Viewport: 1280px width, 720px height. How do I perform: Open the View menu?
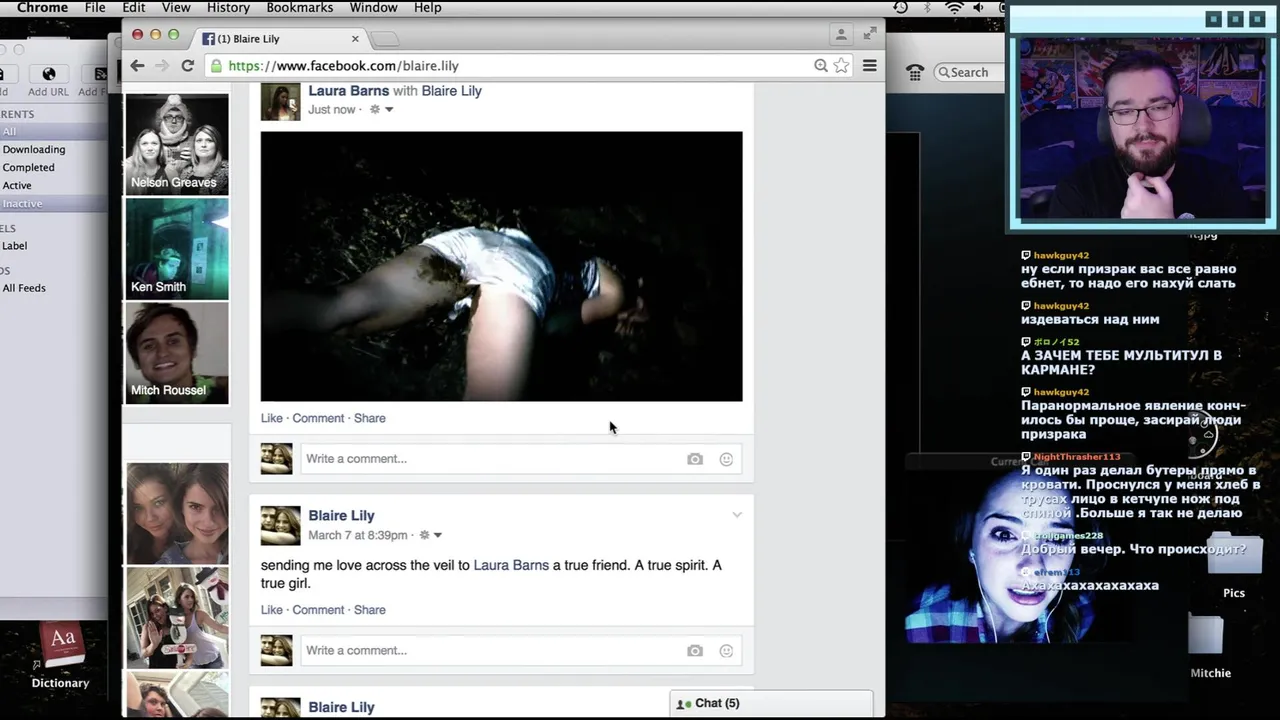(176, 8)
